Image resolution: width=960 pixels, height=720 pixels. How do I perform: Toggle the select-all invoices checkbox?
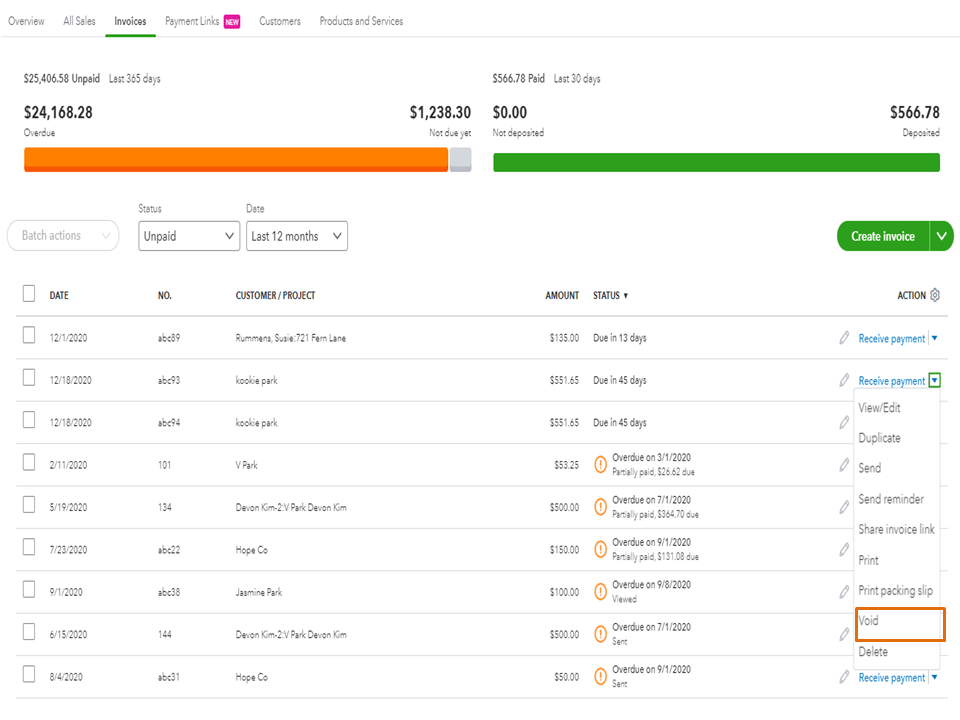click(x=29, y=294)
